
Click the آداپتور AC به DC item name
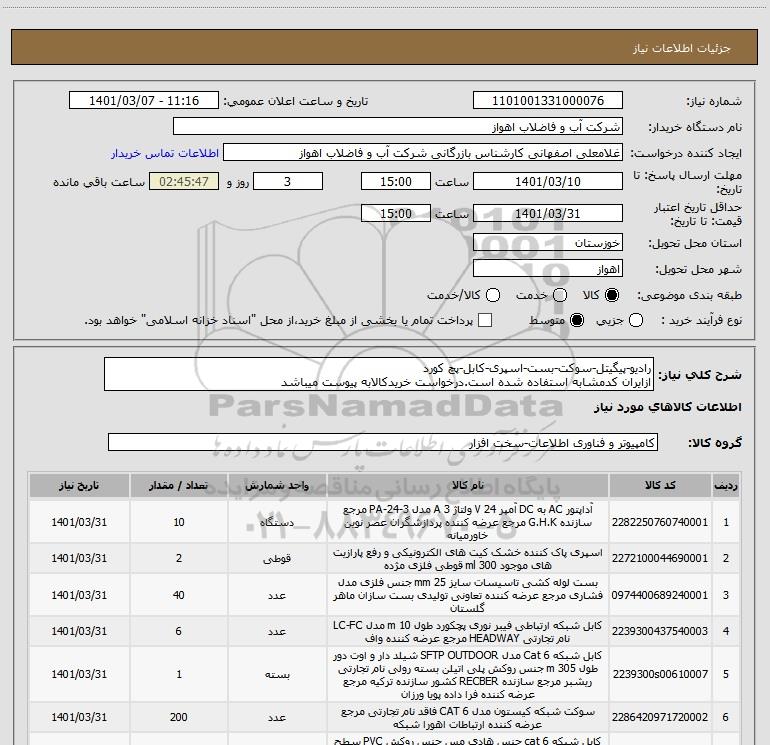click(x=468, y=522)
